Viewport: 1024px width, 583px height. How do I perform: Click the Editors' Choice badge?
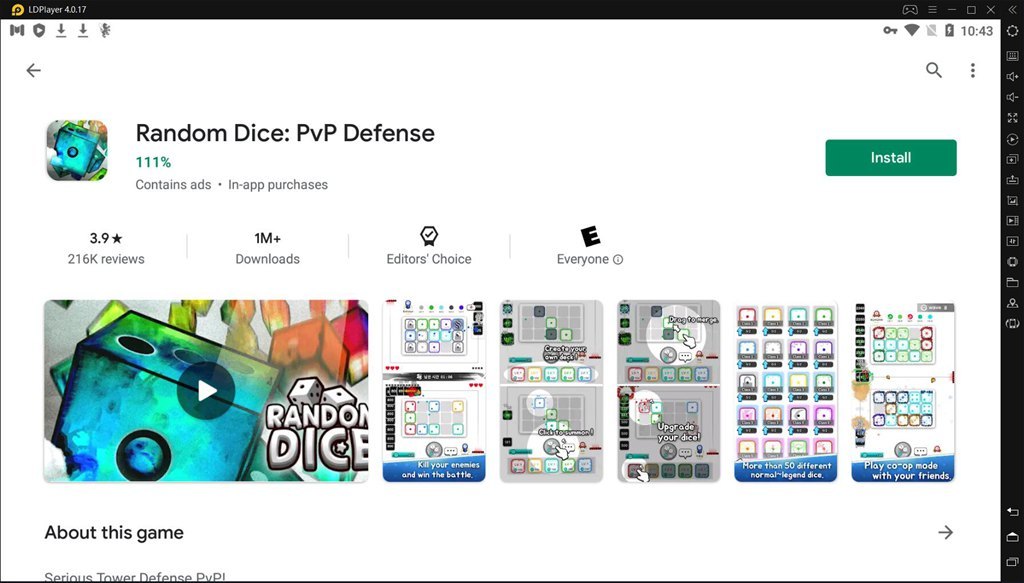[428, 247]
